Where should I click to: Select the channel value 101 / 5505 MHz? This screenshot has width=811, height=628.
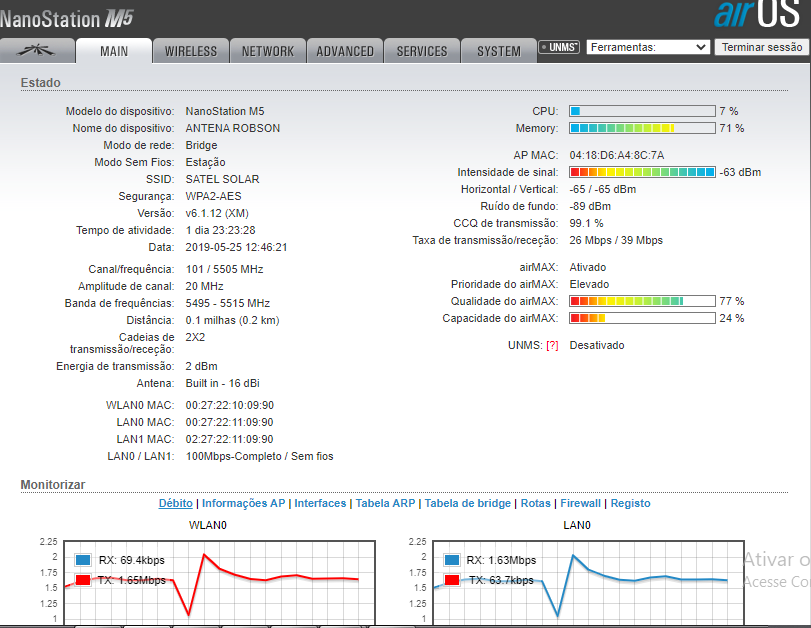(x=224, y=270)
